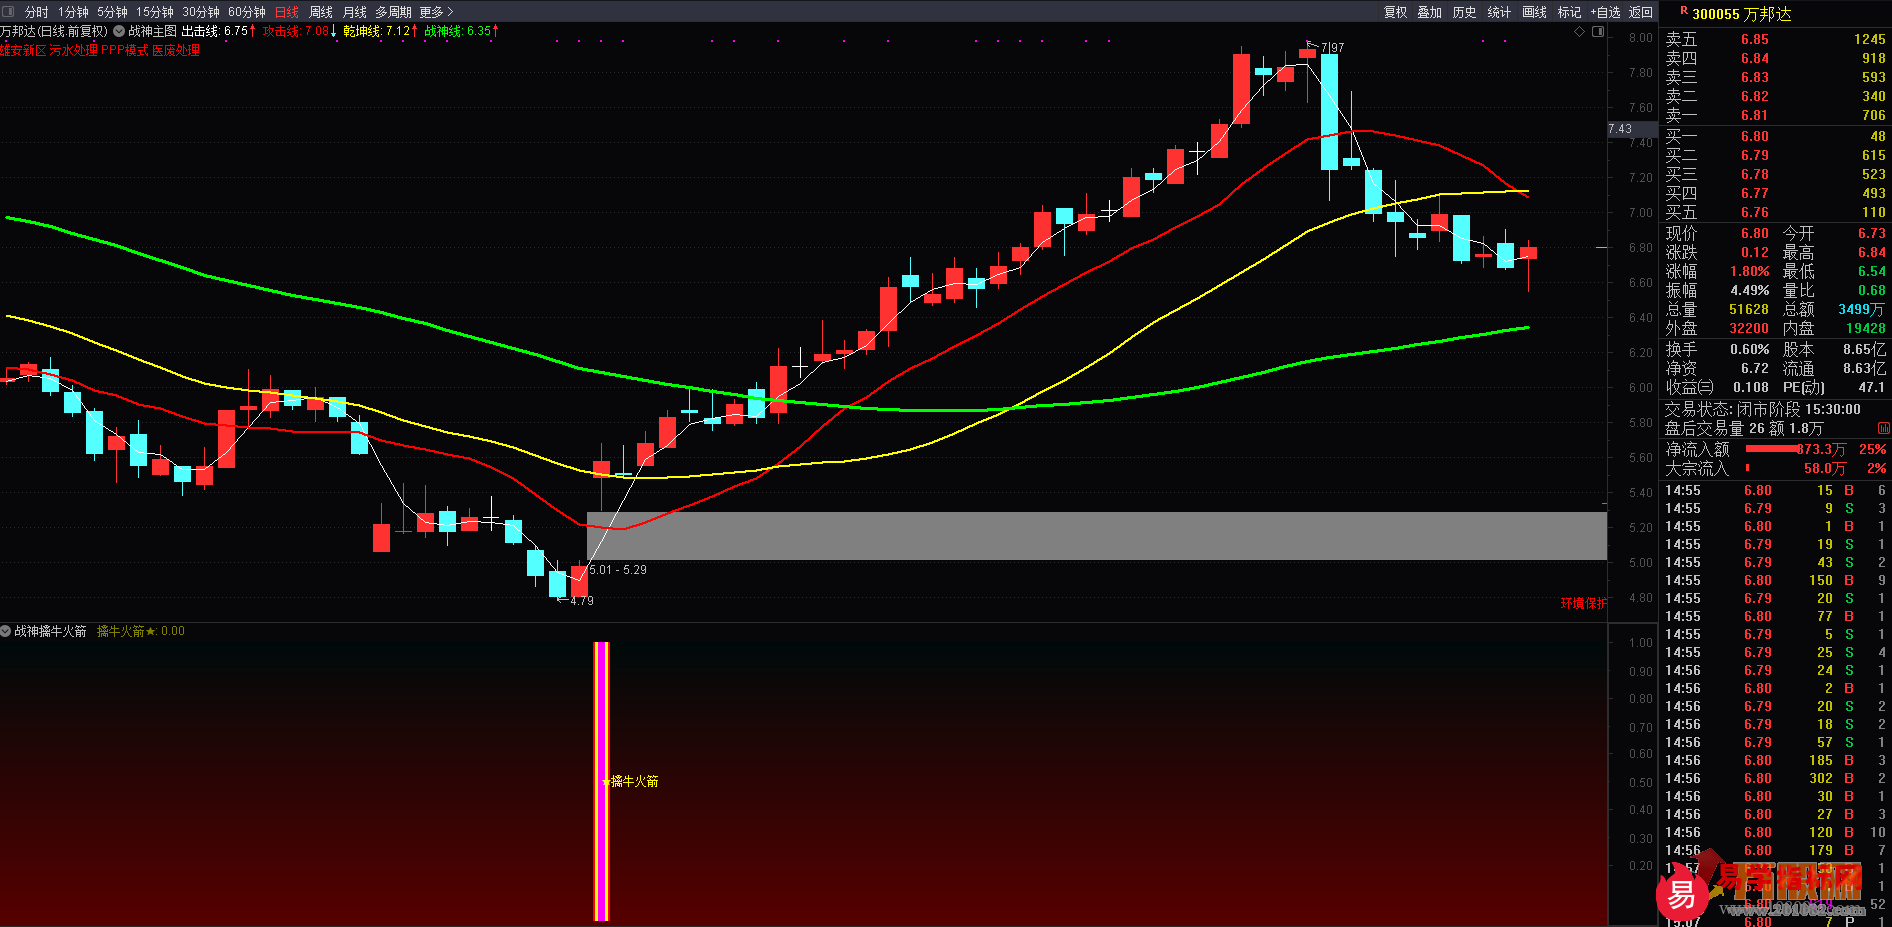
Task: Click the small red icon beside 盘后交易量
Action: point(1884,428)
